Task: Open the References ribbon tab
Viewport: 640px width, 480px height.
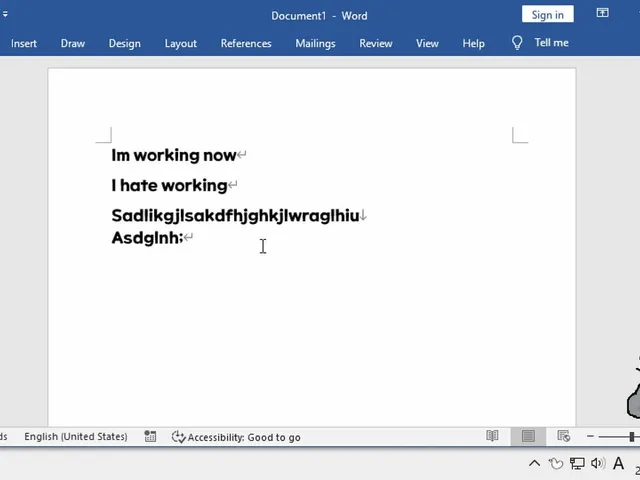Action: click(246, 43)
